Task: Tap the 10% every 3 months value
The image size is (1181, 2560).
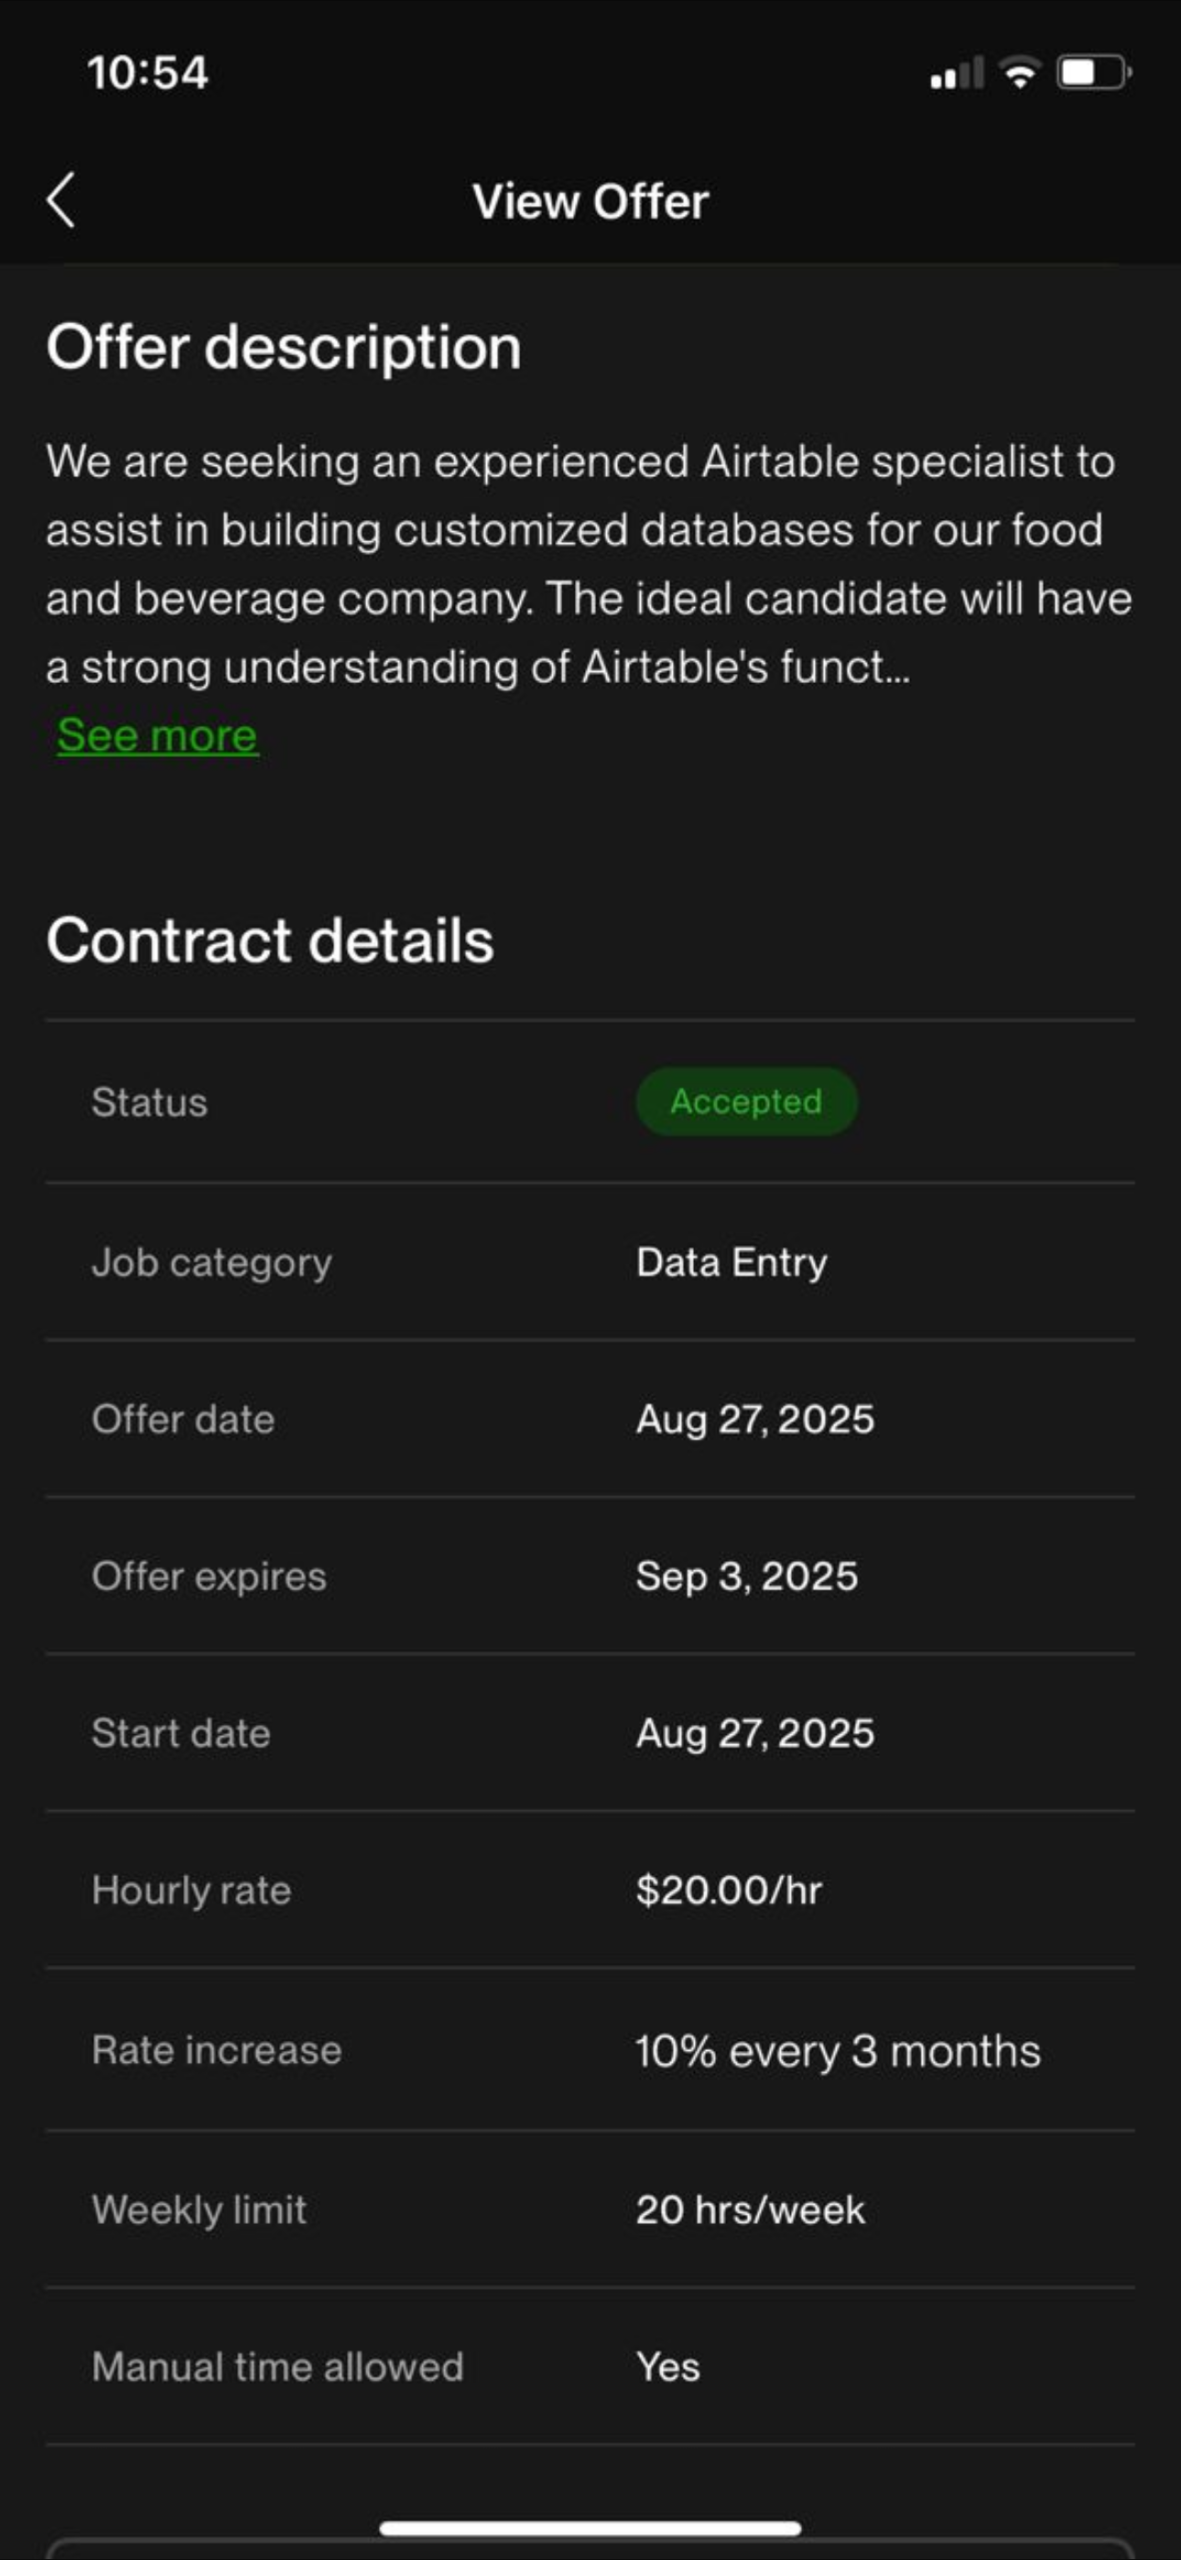Action: click(838, 2052)
